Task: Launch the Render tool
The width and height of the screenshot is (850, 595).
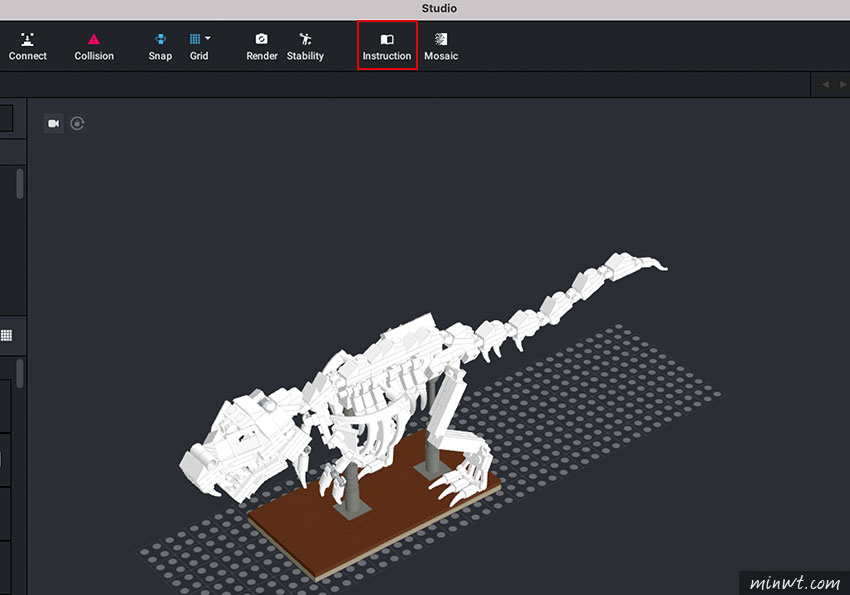Action: click(262, 47)
